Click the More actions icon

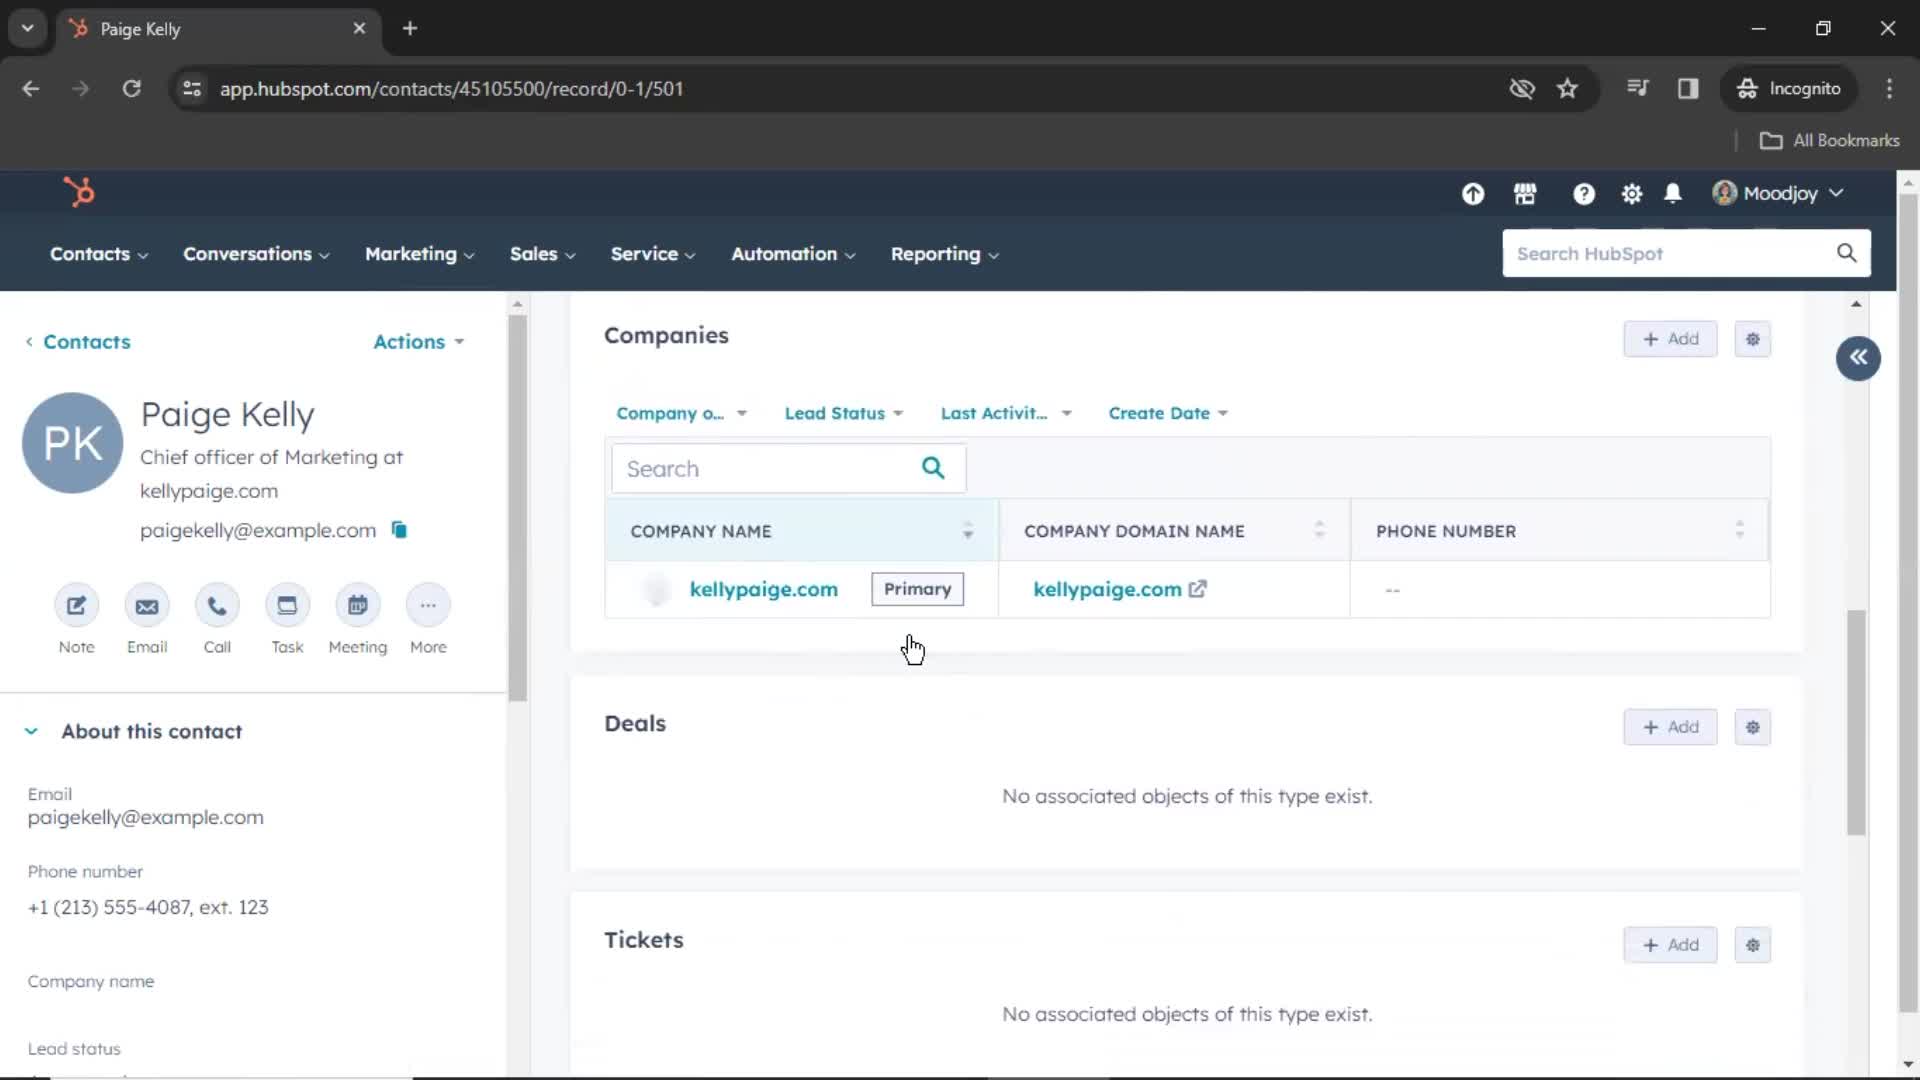pos(427,605)
